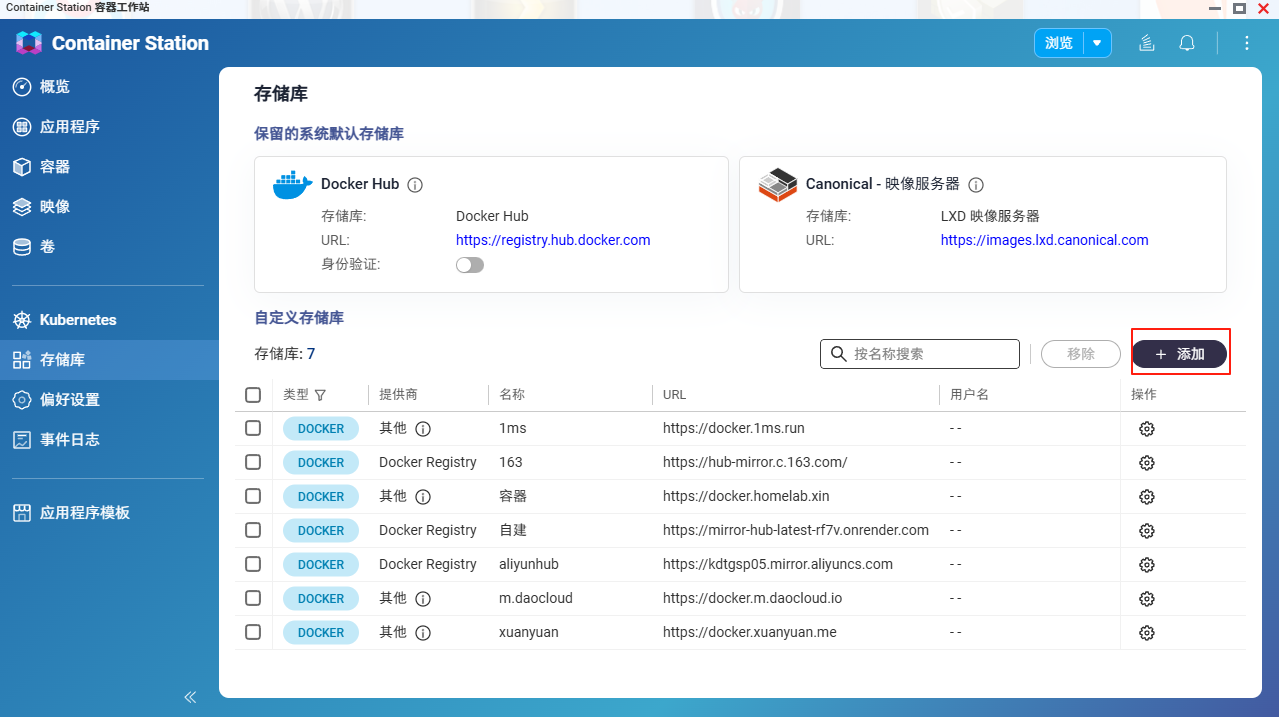
Task: Go to 卷 in sidebar
Action: click(109, 247)
